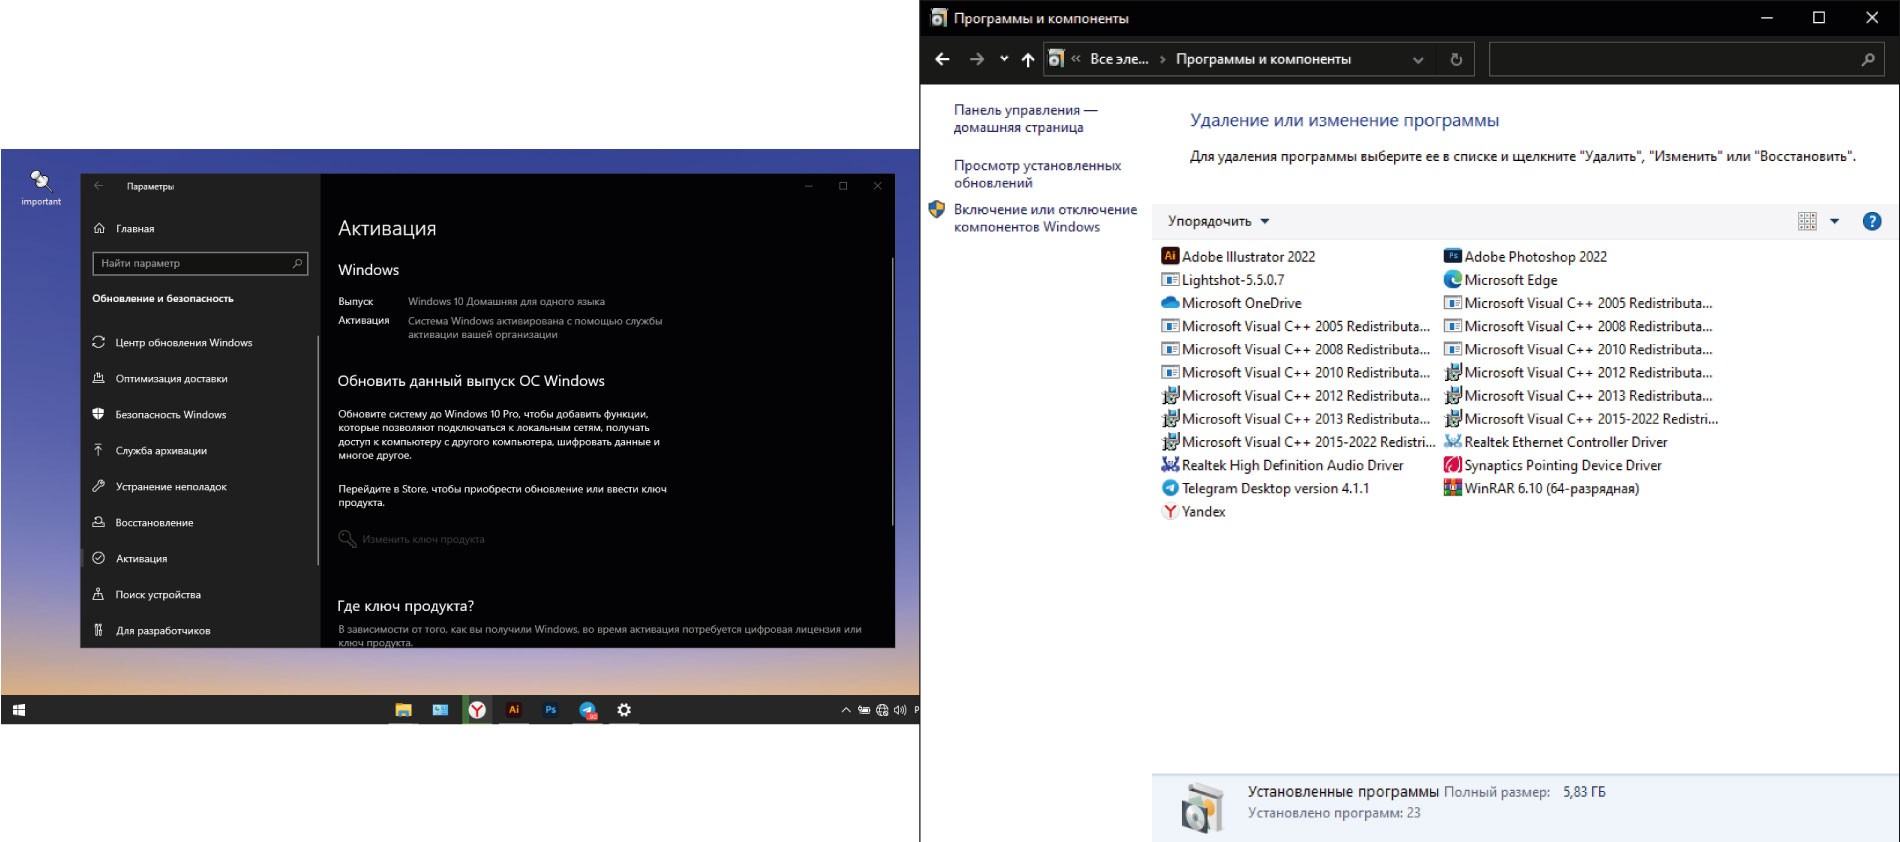This screenshot has width=1900, height=842.
Task: Click the Control Panel search box
Action: coord(1686,59)
